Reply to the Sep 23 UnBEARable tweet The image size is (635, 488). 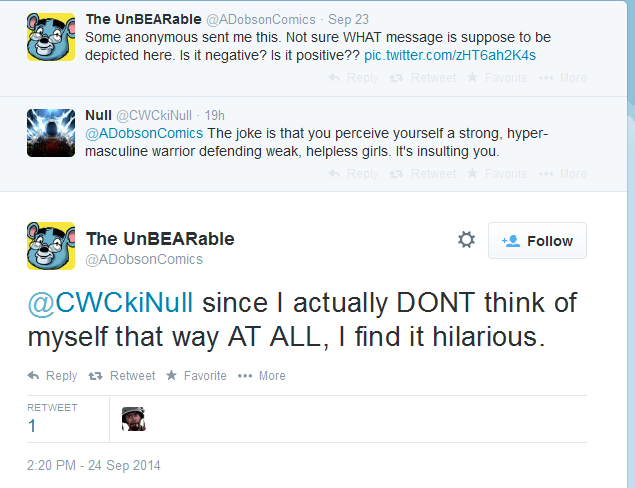[353, 78]
